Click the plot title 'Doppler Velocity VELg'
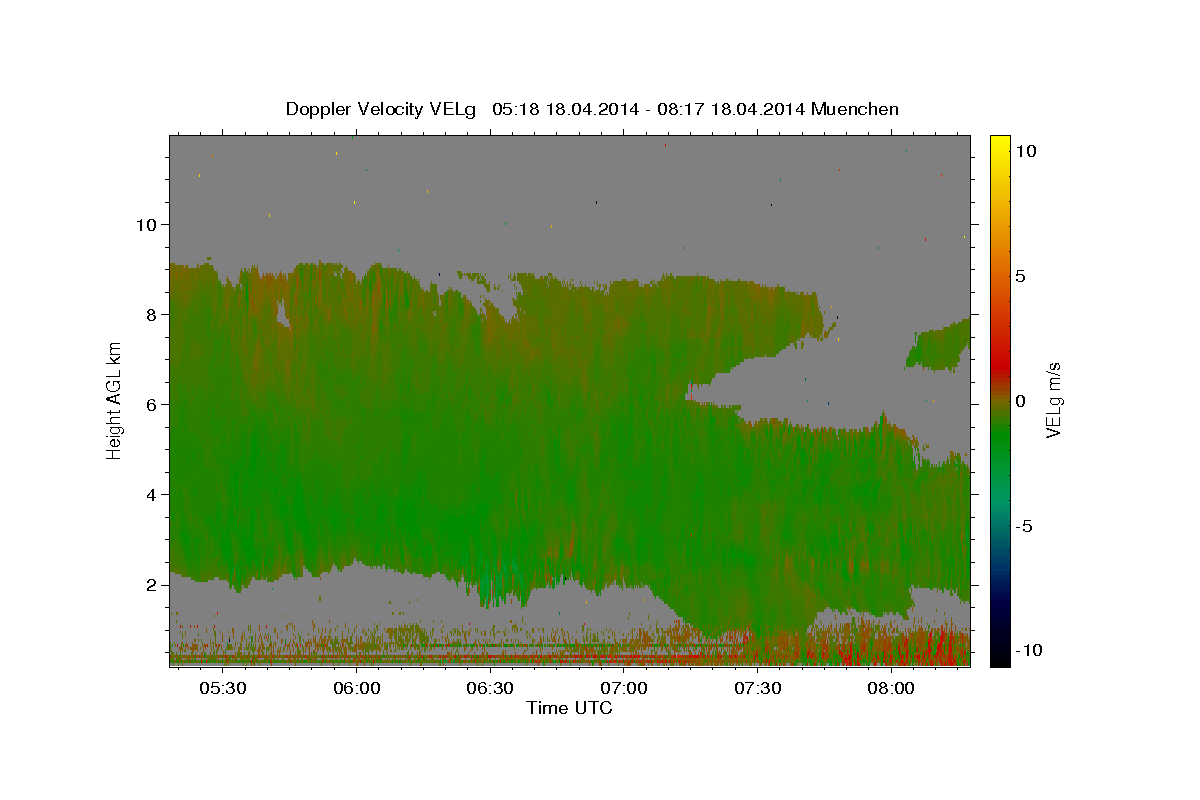The width and height of the screenshot is (1200, 800). 381,109
